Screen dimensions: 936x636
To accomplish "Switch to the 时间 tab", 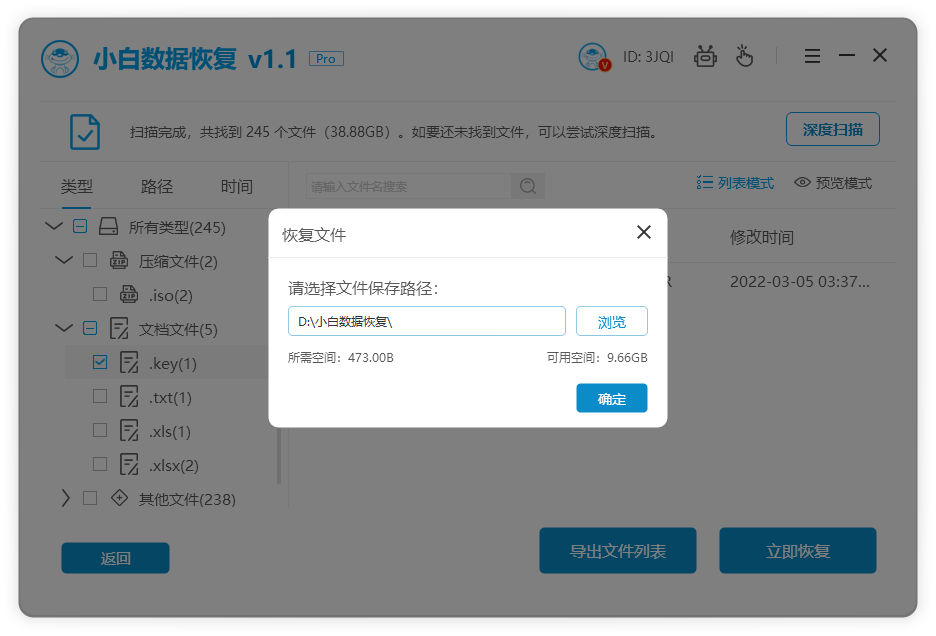I will (x=235, y=186).
